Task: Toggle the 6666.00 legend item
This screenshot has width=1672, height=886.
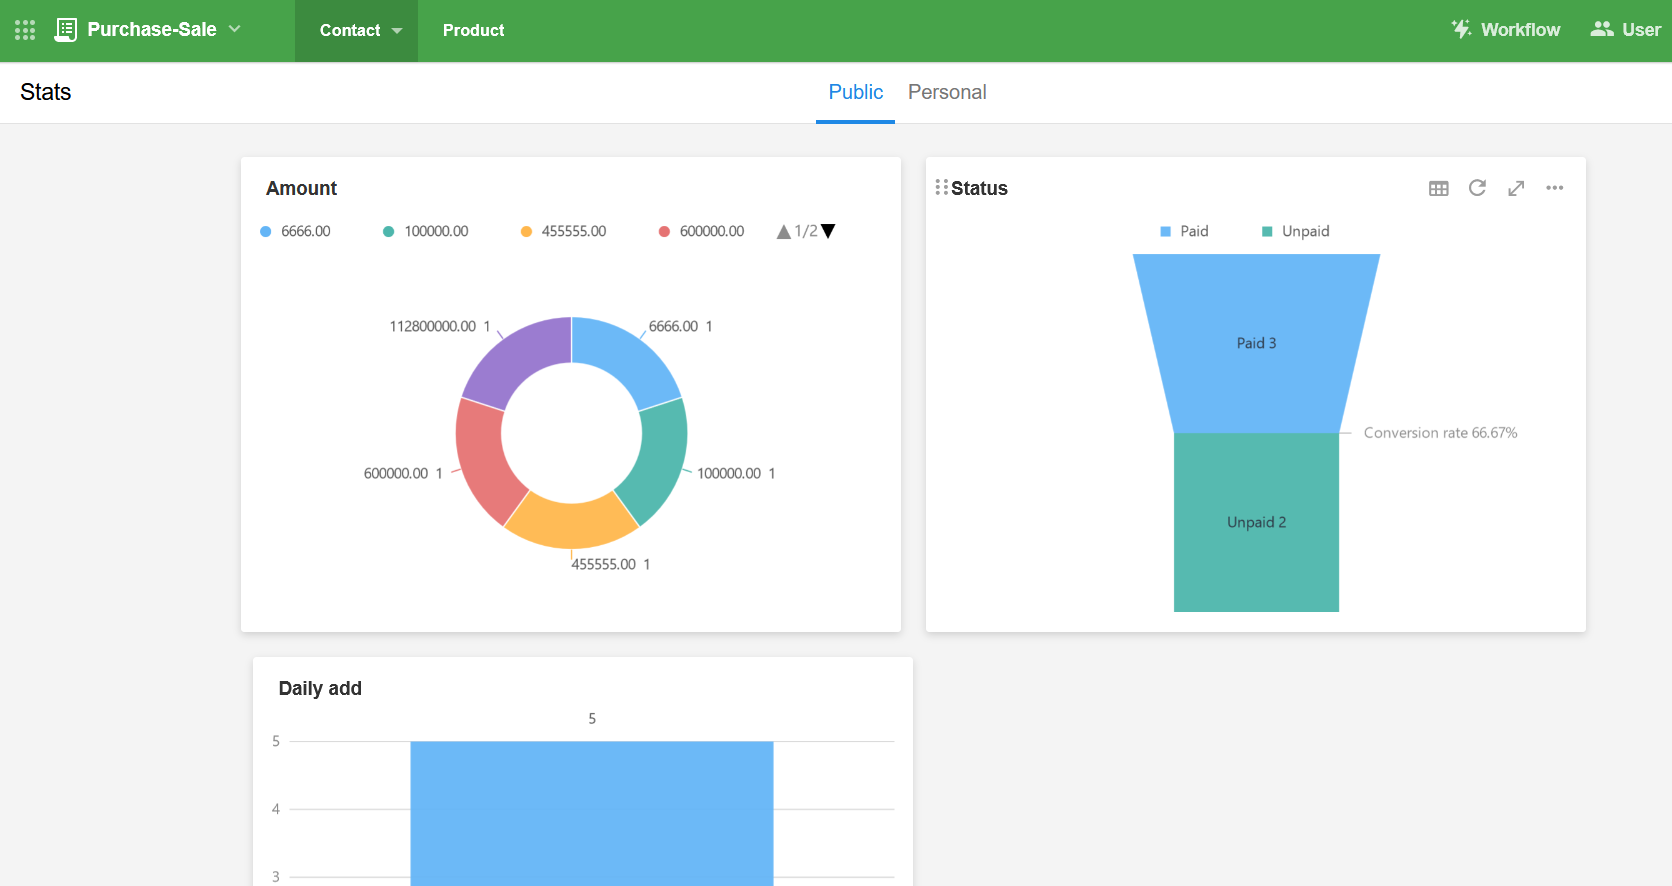Action: [295, 231]
